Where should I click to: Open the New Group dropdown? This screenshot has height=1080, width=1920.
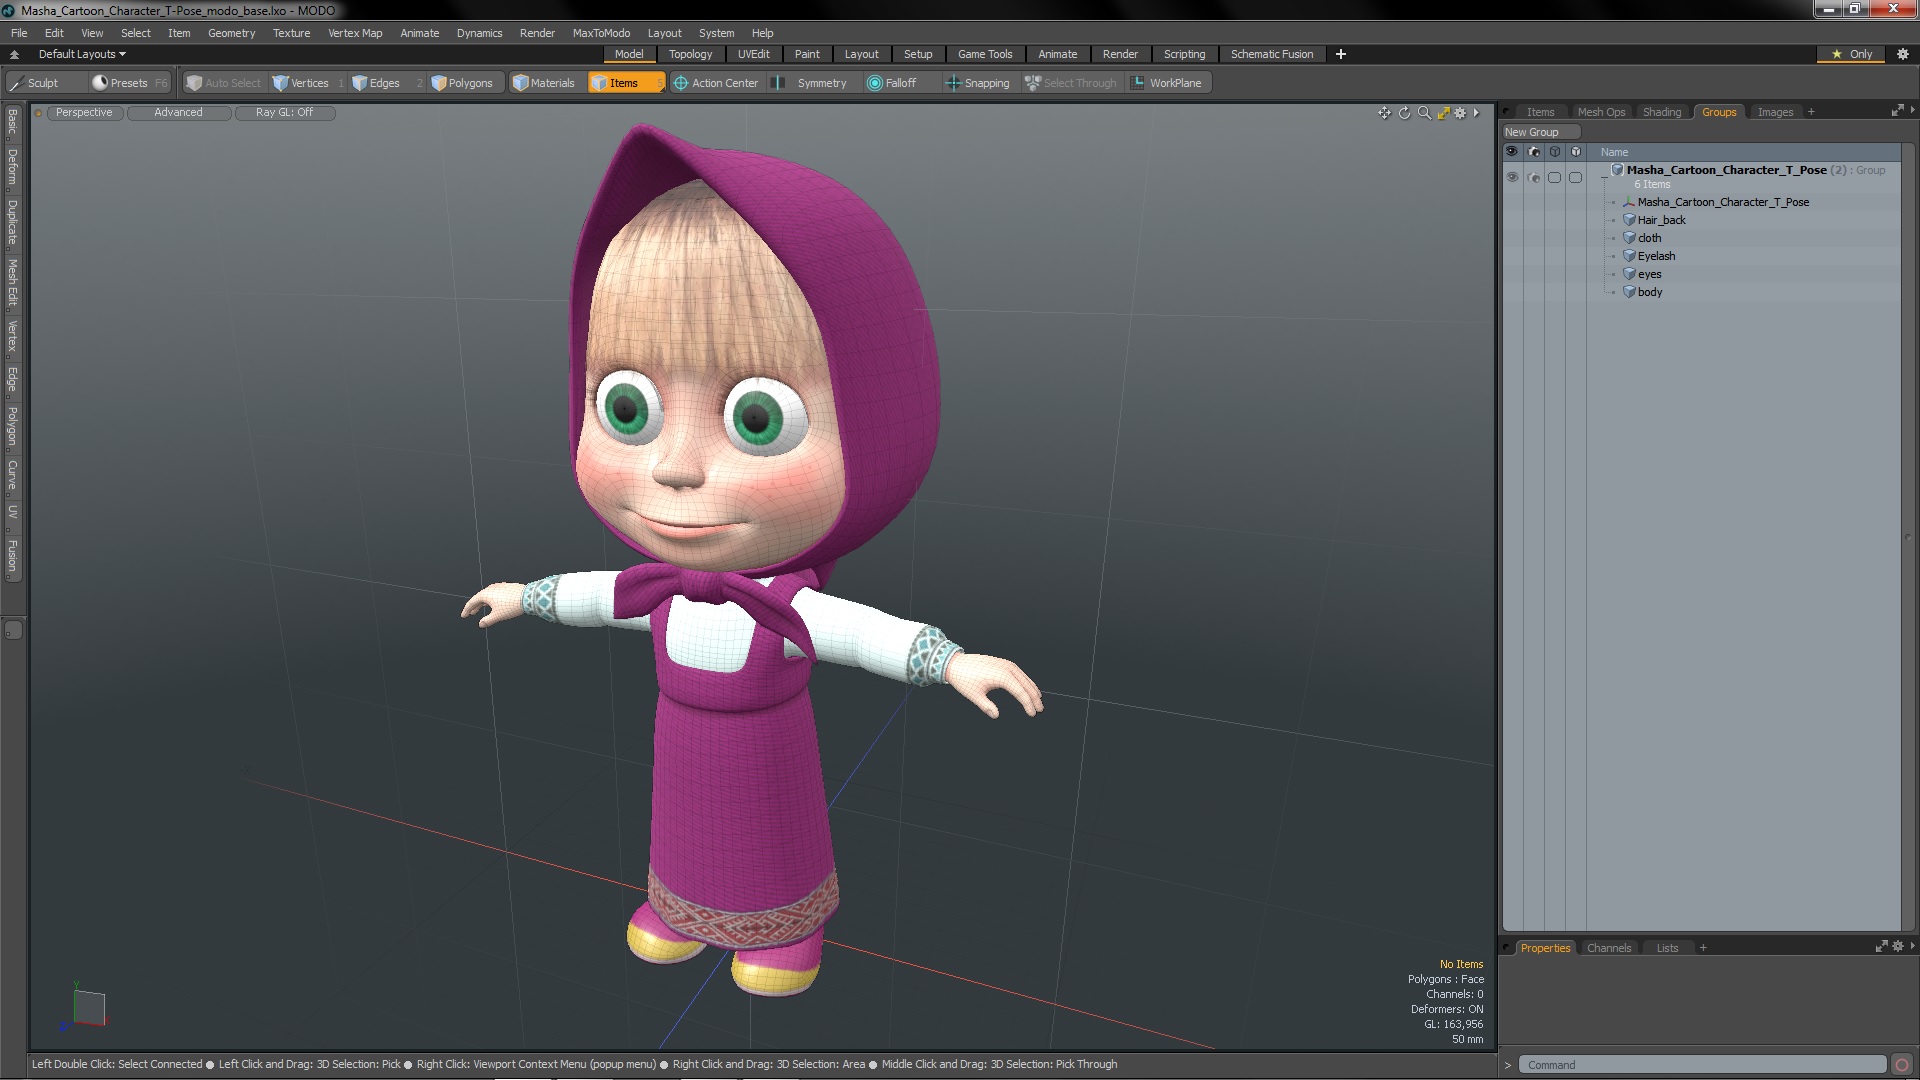pyautogui.click(x=1540, y=132)
